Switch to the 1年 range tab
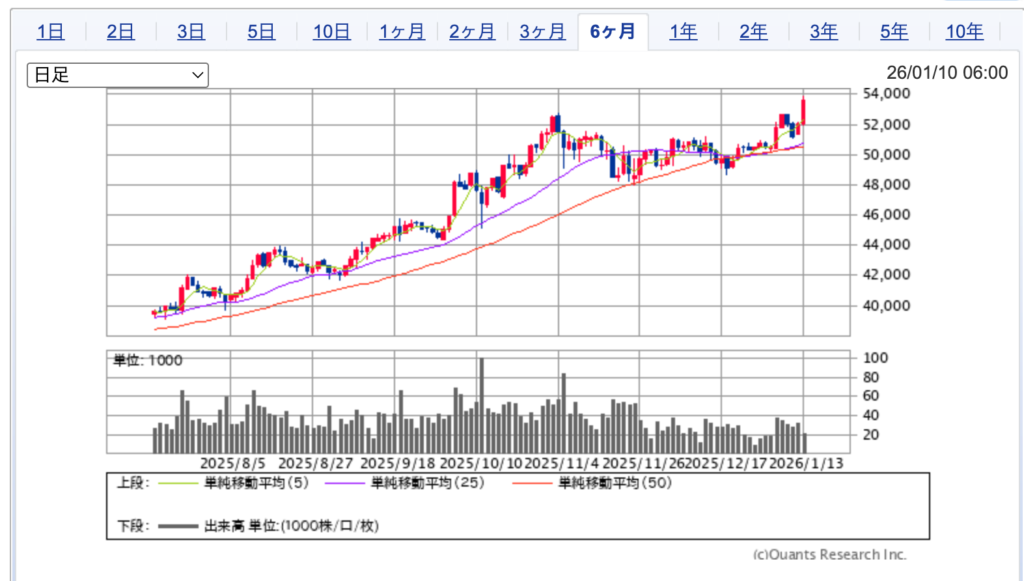The height and width of the screenshot is (581, 1024). [x=683, y=31]
